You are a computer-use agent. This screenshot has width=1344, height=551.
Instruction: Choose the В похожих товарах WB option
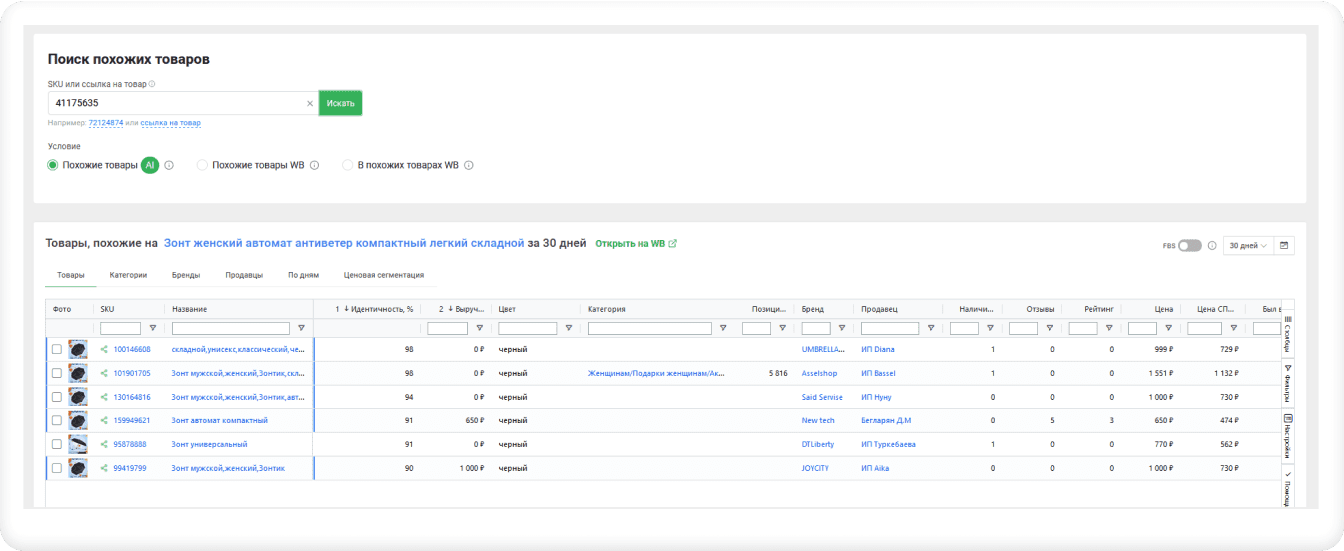(347, 166)
